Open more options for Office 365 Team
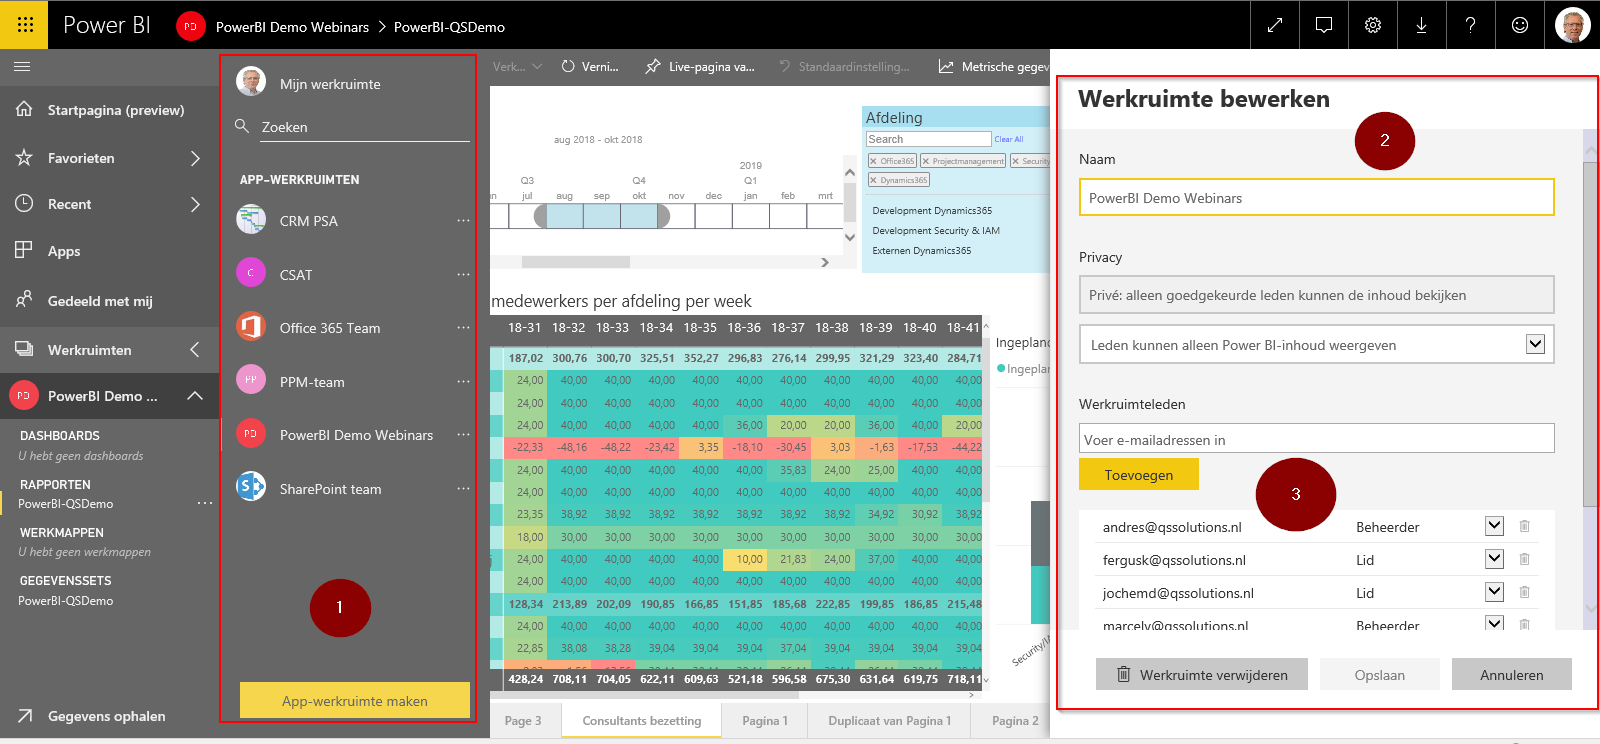Screen dimensions: 1600x744 coord(463,327)
